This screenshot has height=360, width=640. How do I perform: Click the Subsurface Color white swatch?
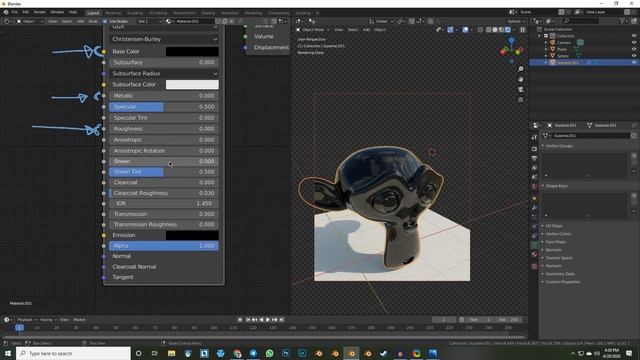[x=192, y=84]
